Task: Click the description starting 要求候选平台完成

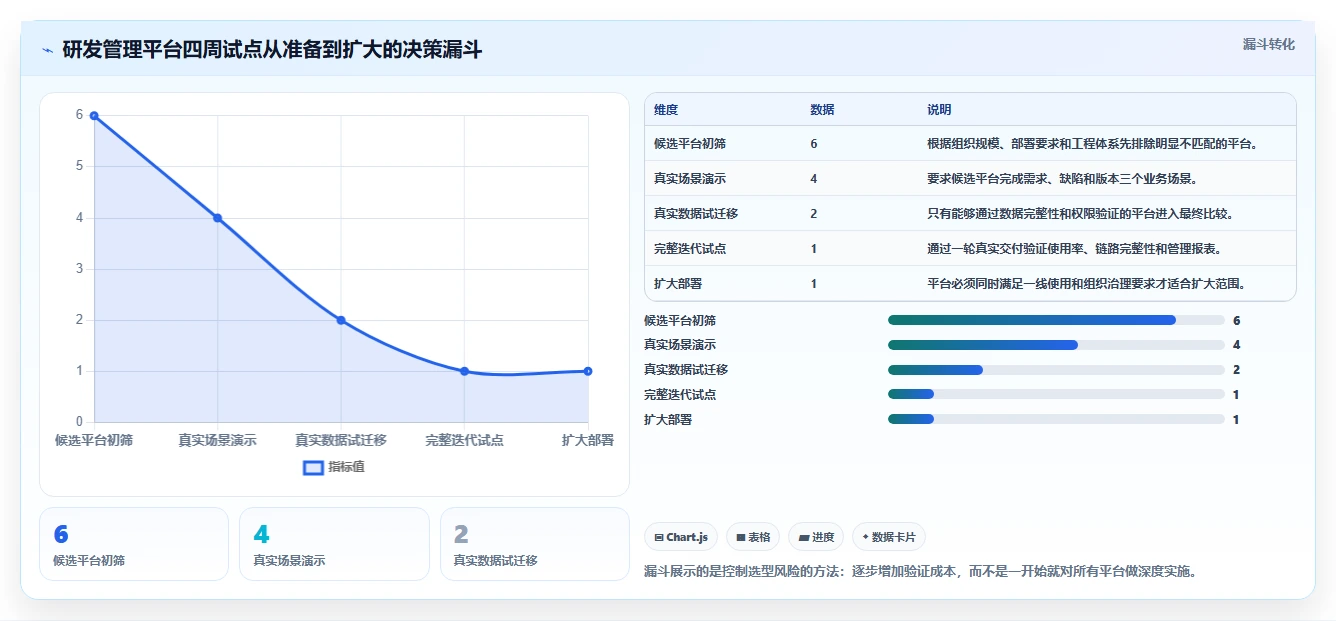Action: pos(1062,179)
